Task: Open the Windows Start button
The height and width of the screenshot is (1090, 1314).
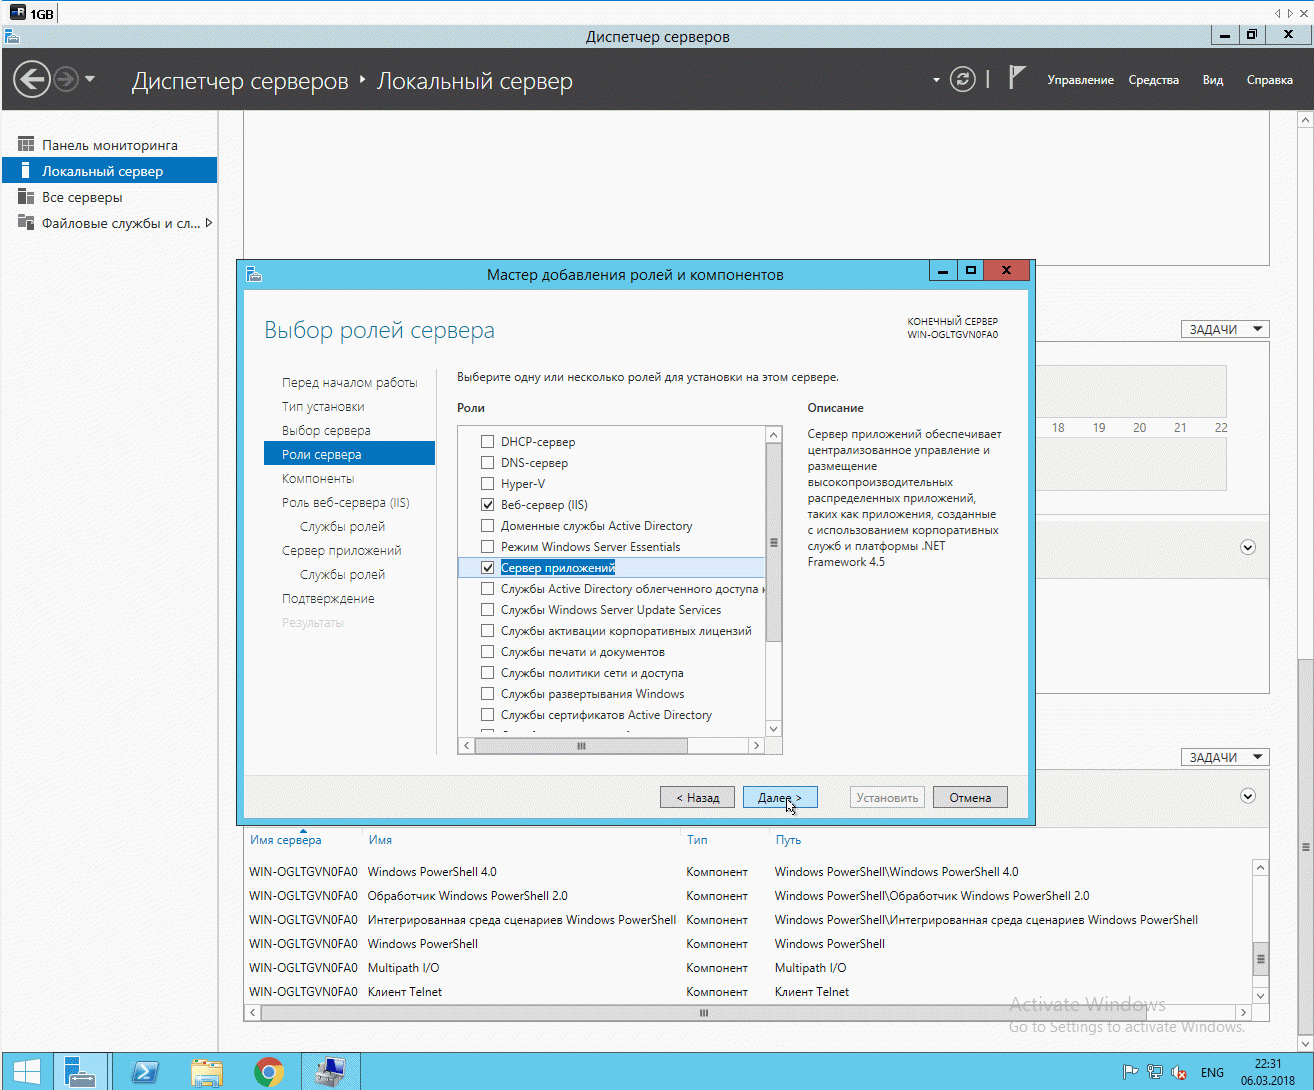Action: click(27, 1072)
